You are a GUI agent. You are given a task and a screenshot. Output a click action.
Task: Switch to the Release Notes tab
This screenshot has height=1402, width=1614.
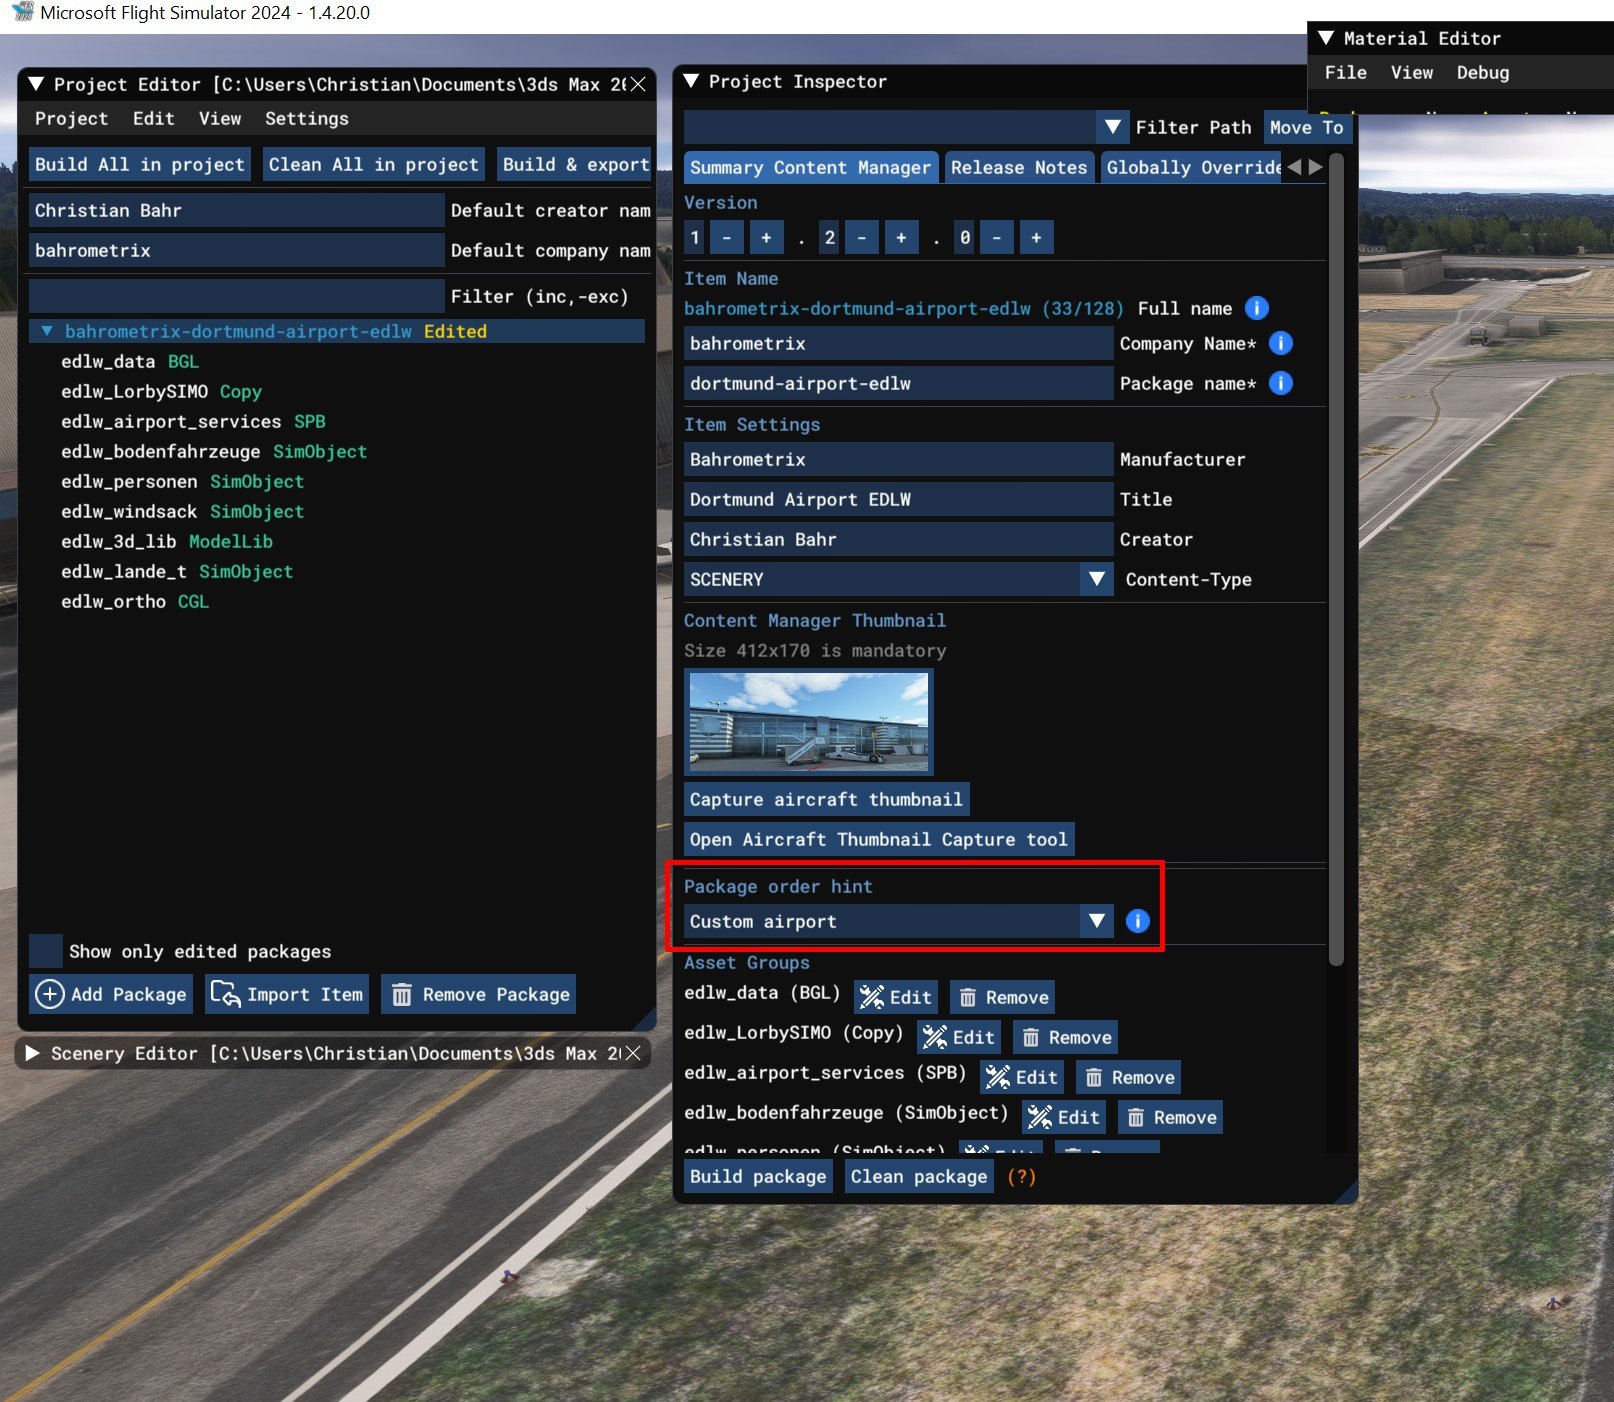pyautogui.click(x=1019, y=167)
